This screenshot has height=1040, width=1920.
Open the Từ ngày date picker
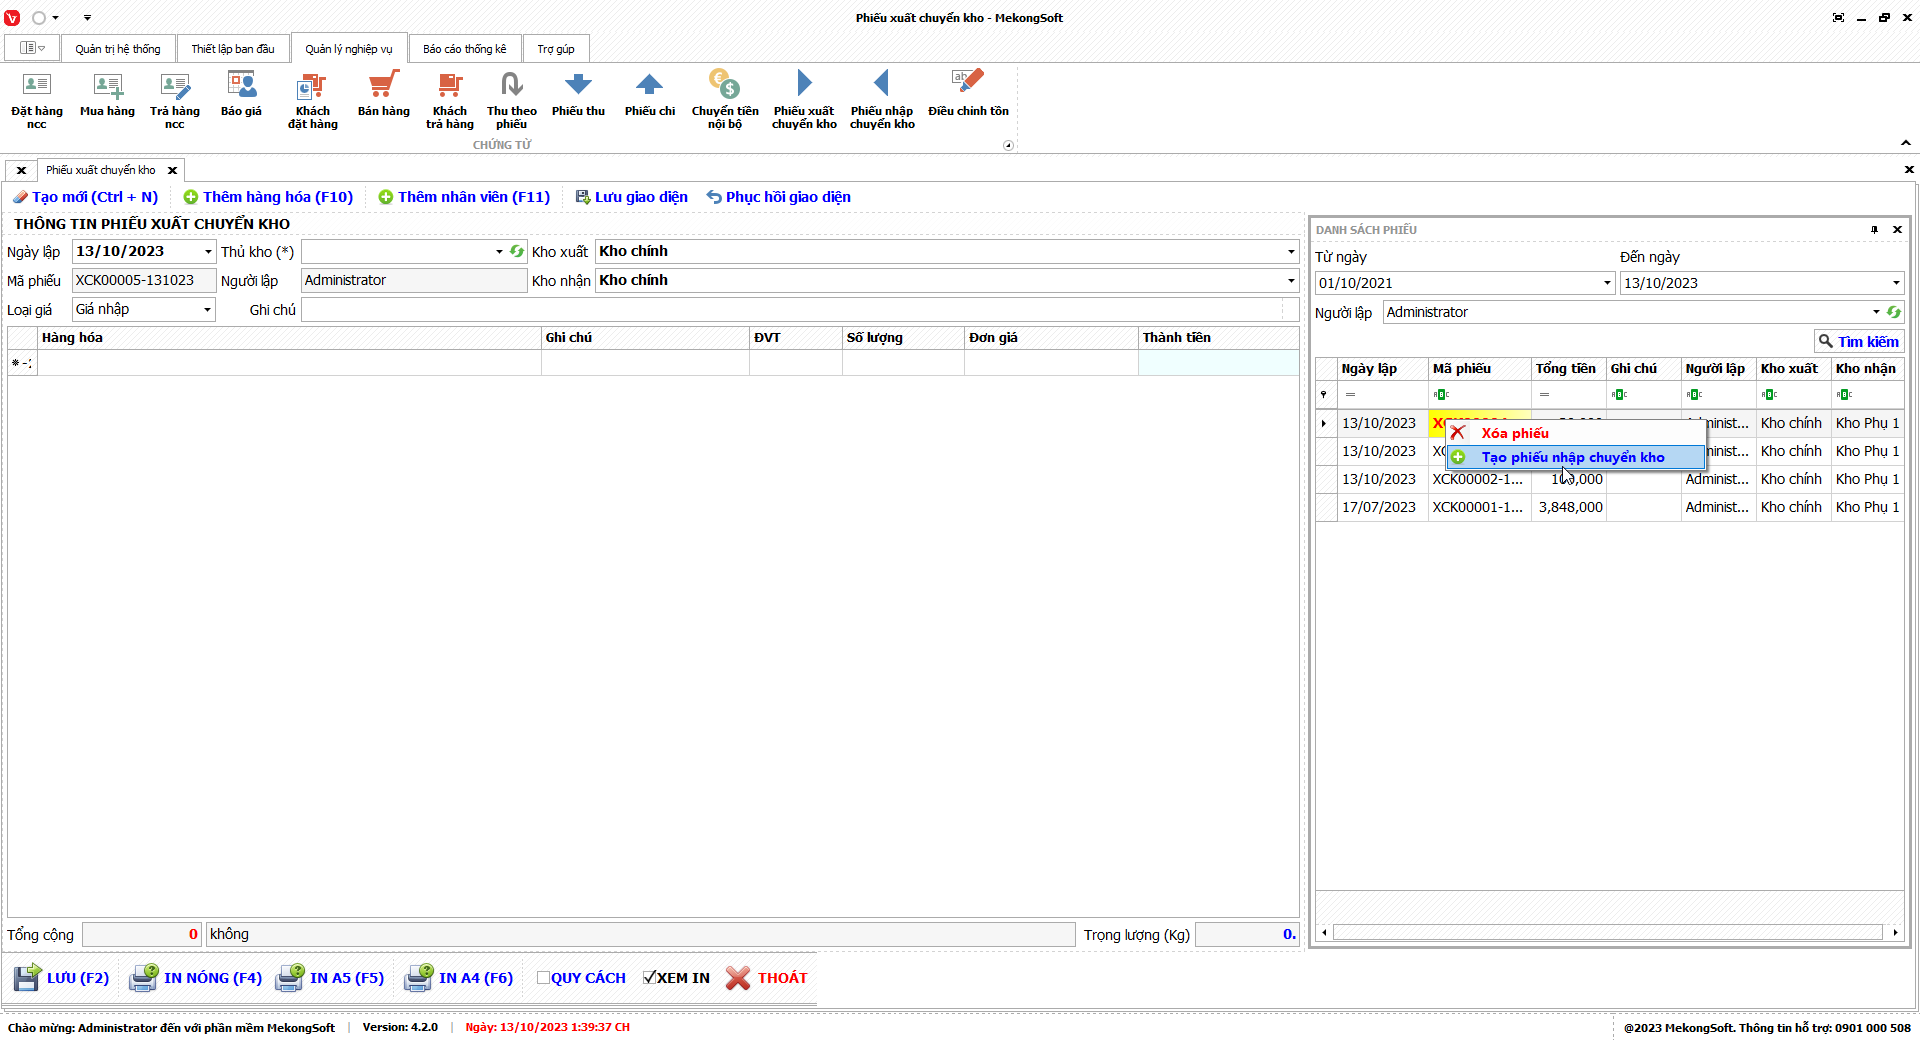(1607, 283)
